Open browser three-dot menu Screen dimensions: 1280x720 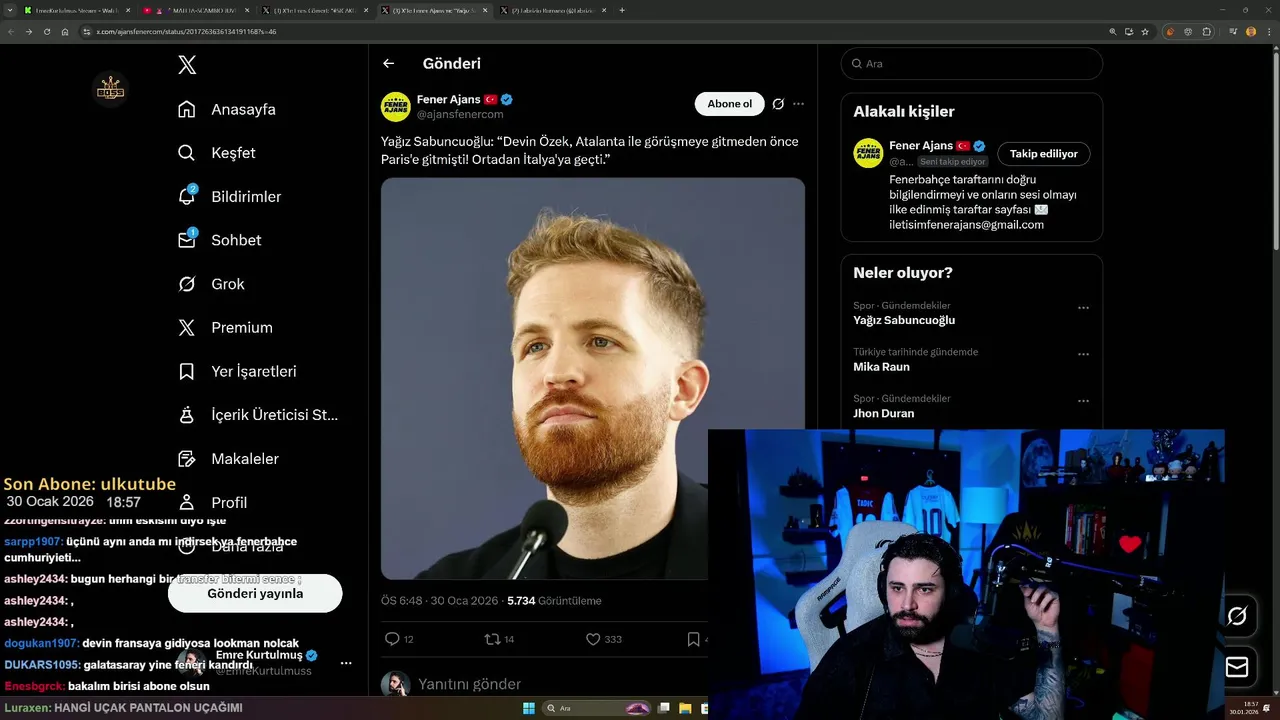tap(1268, 32)
